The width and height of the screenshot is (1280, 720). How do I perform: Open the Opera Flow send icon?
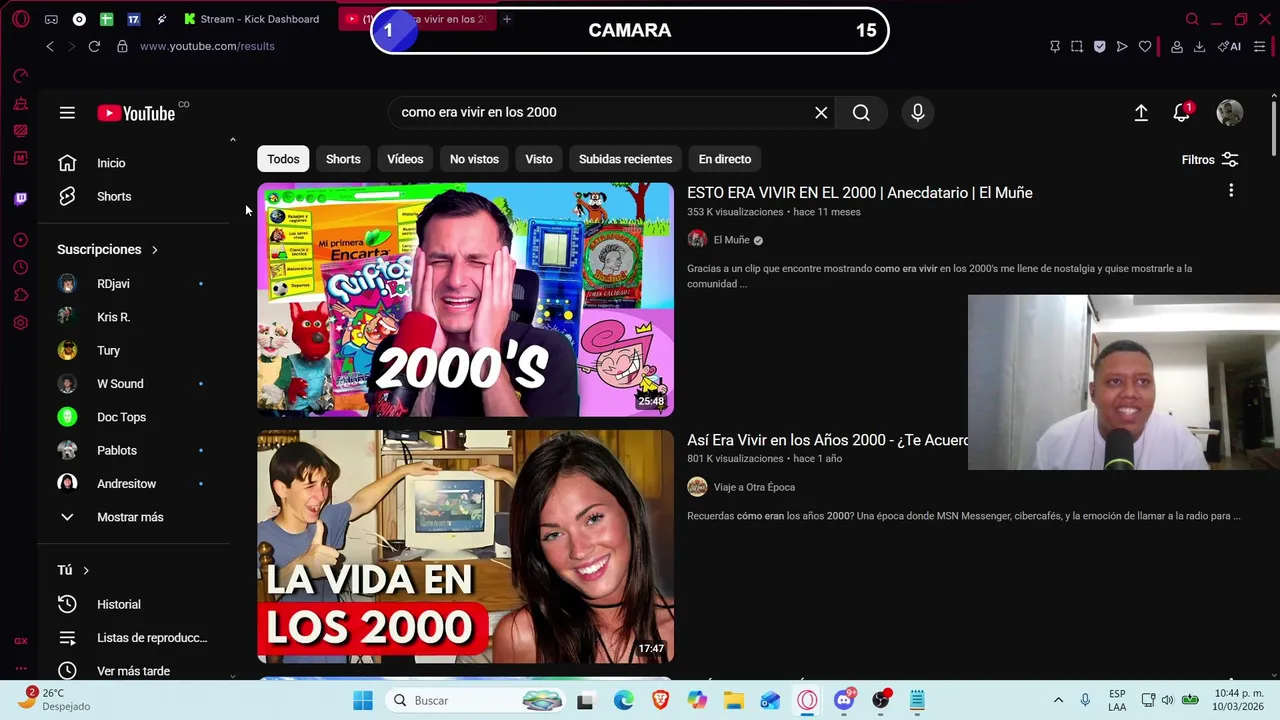click(x=1122, y=46)
